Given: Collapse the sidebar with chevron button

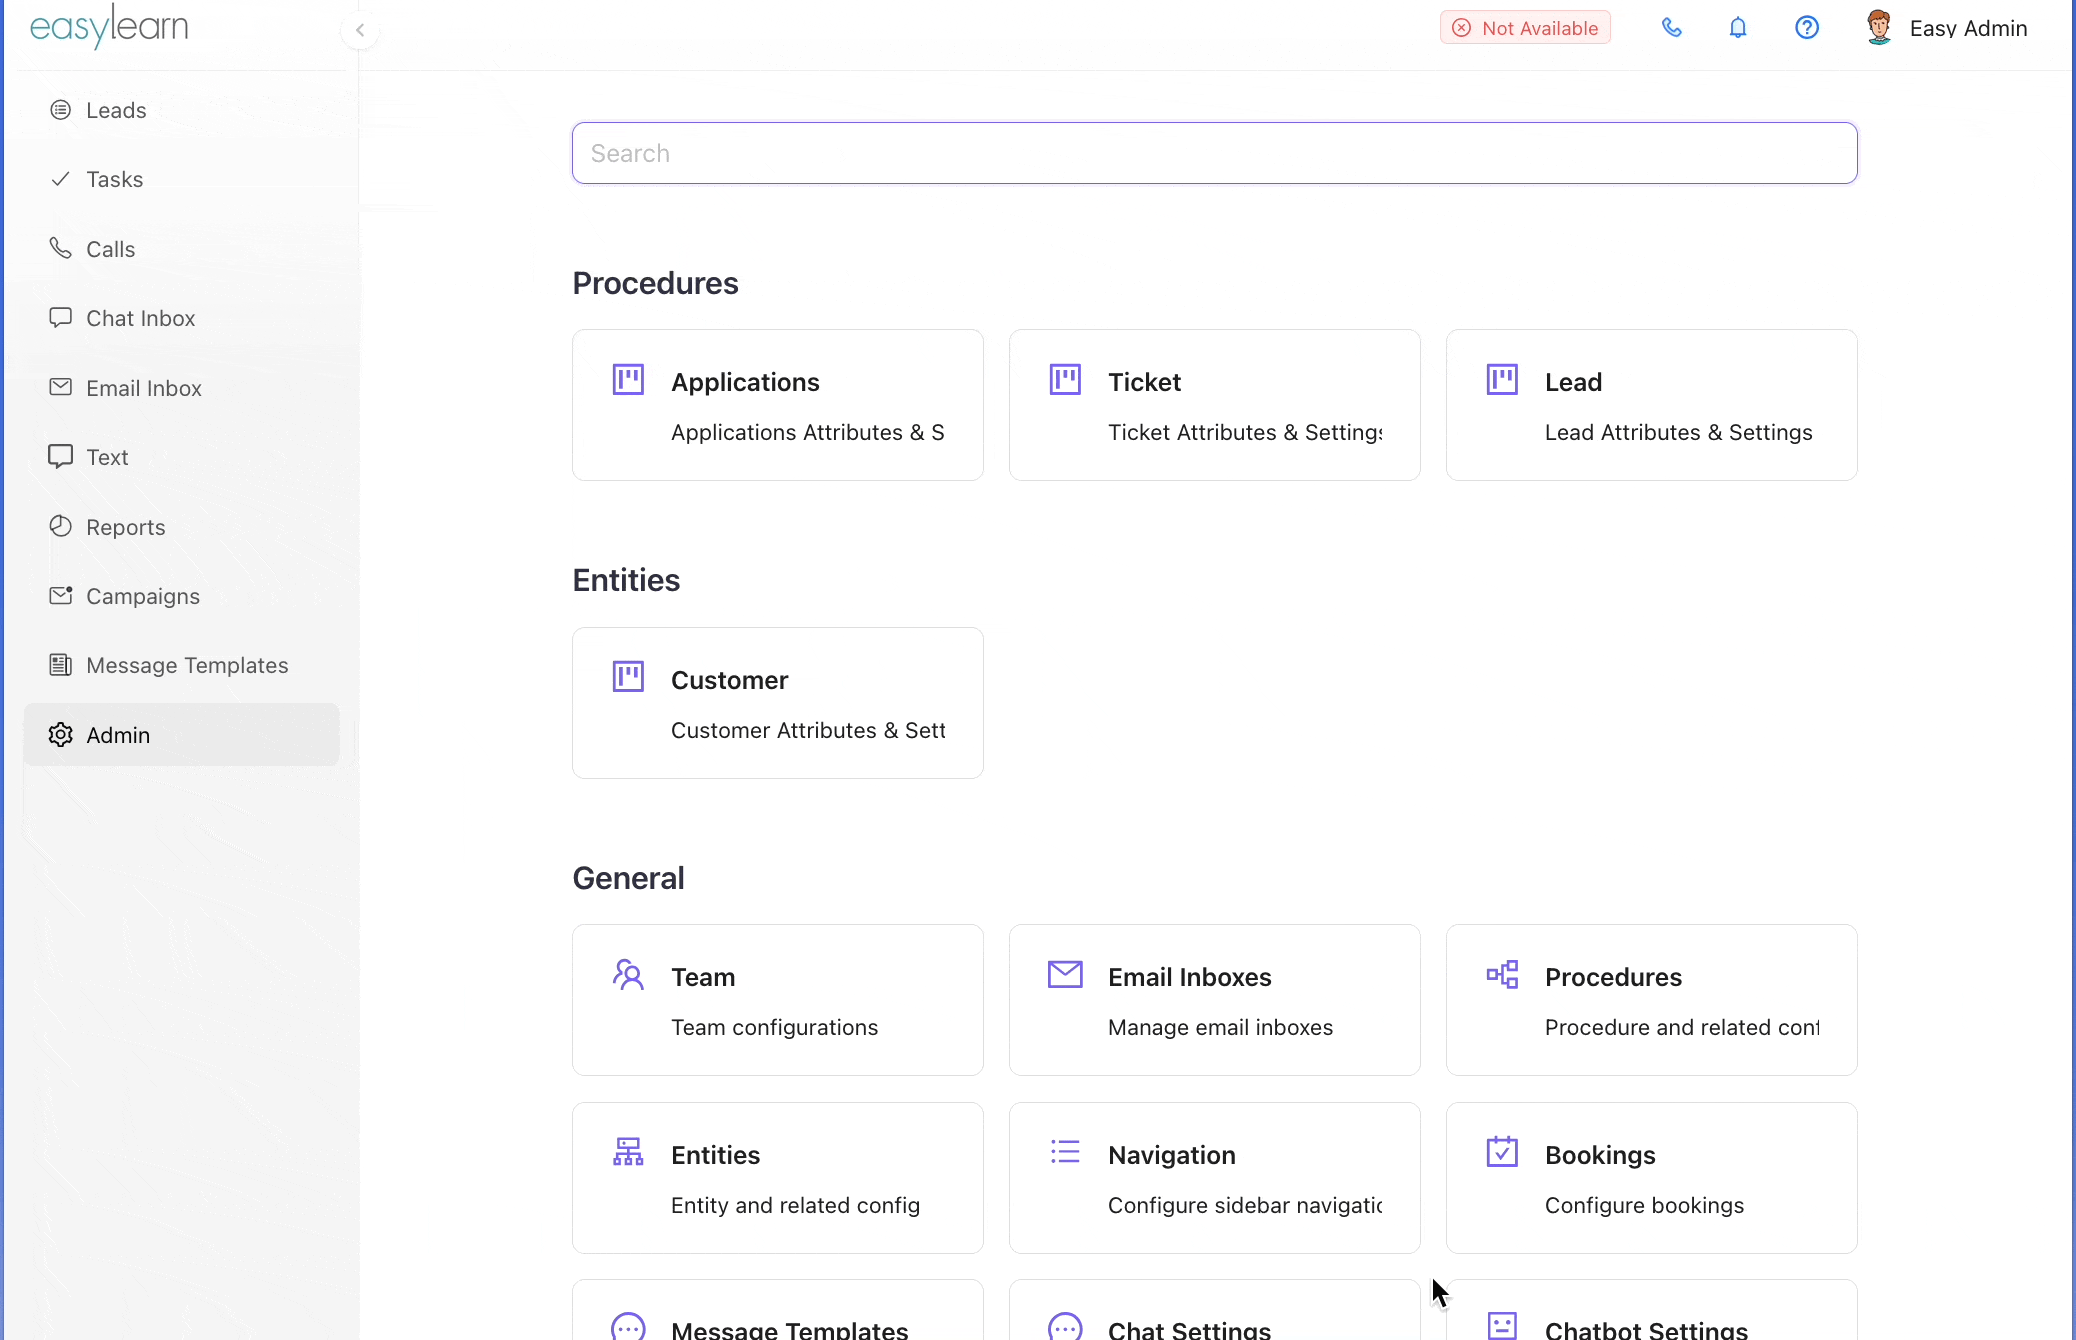Looking at the screenshot, I should pos(360,30).
